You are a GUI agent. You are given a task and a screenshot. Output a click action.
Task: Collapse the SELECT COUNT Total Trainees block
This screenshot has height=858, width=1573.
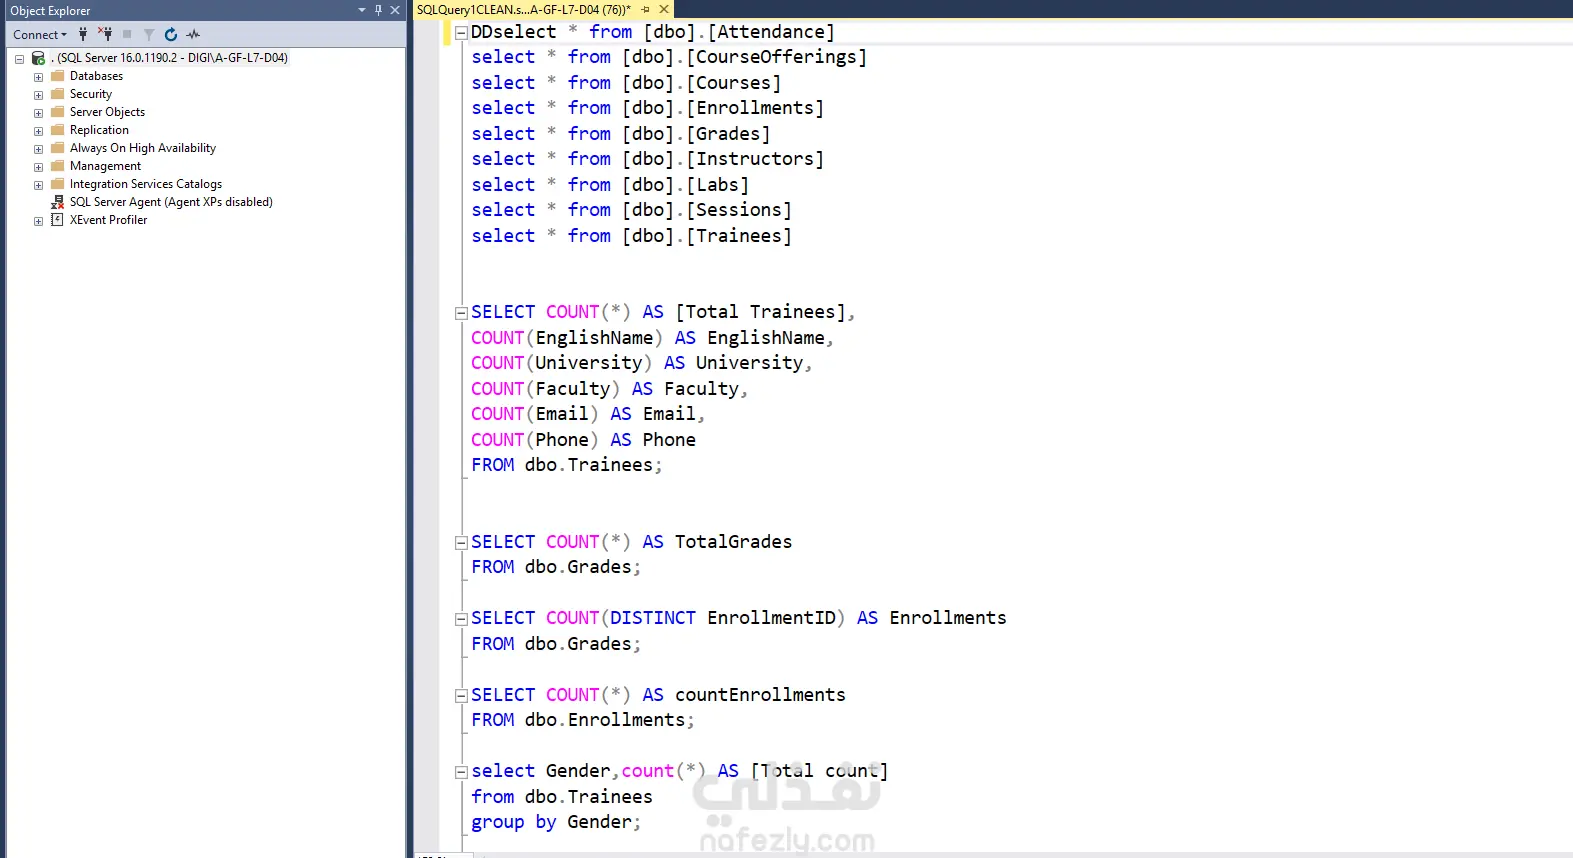pos(461,313)
